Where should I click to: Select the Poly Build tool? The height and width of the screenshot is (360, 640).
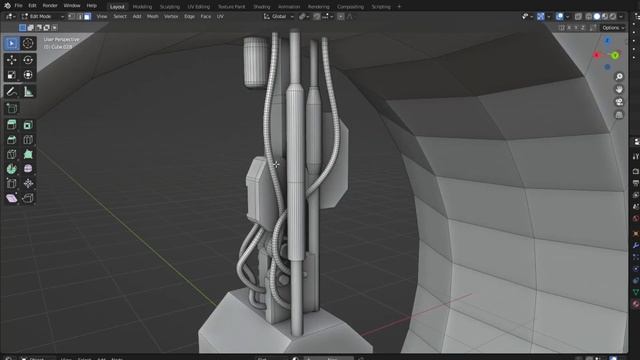tap(28, 154)
